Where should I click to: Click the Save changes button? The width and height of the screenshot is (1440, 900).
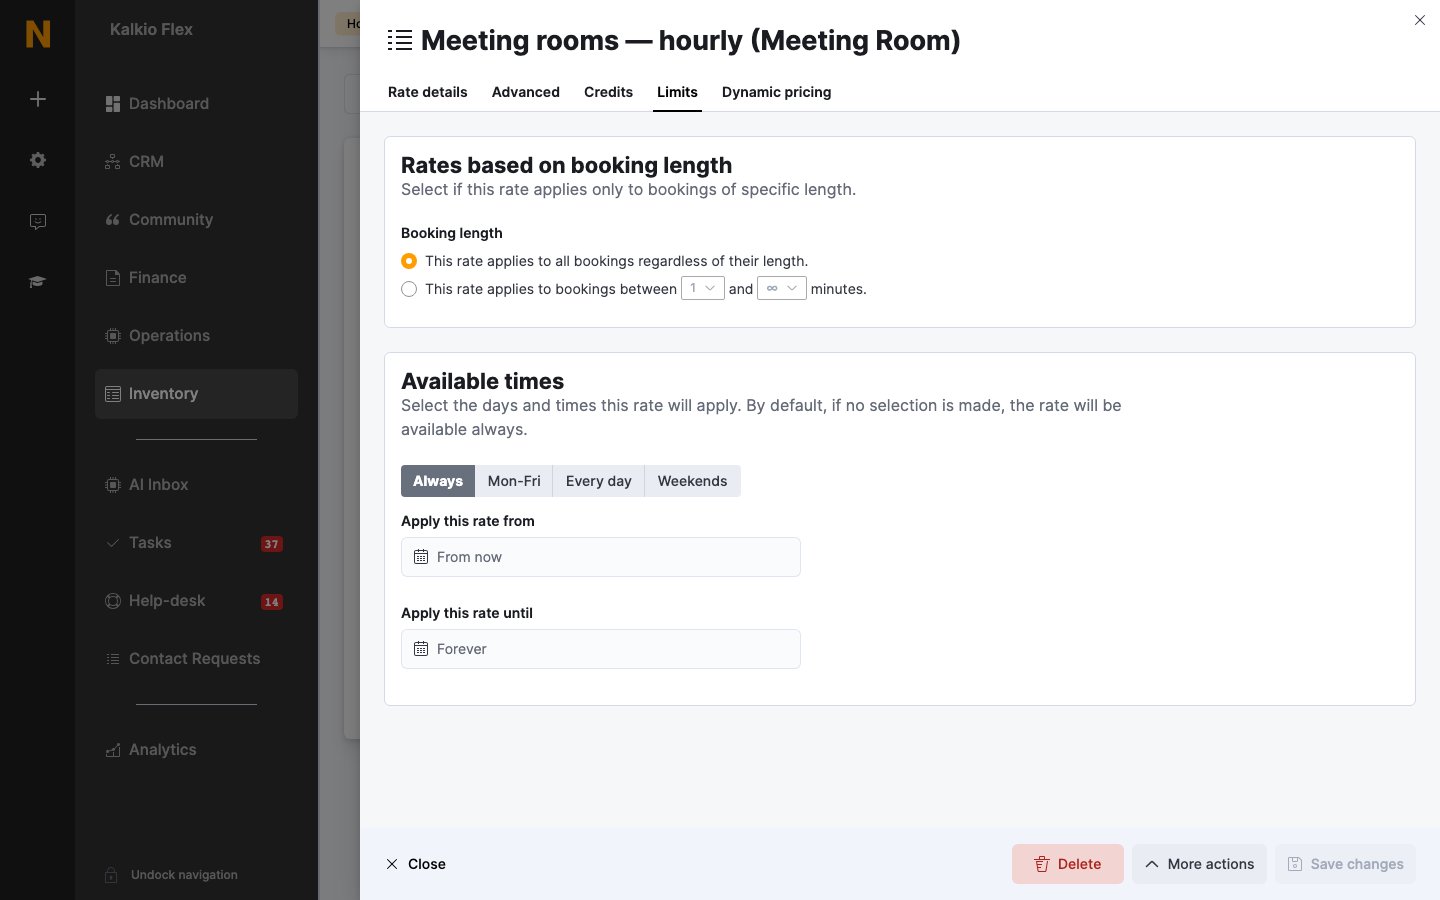tap(1345, 864)
